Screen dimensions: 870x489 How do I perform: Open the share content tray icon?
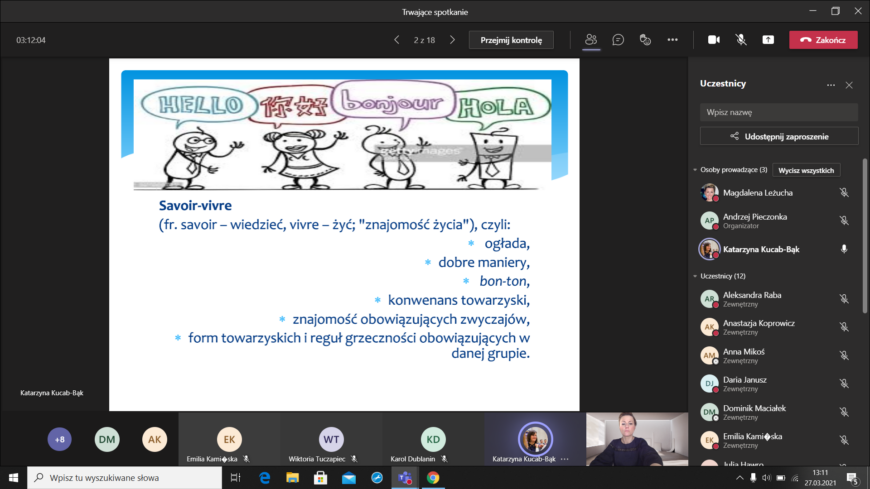[768, 40]
